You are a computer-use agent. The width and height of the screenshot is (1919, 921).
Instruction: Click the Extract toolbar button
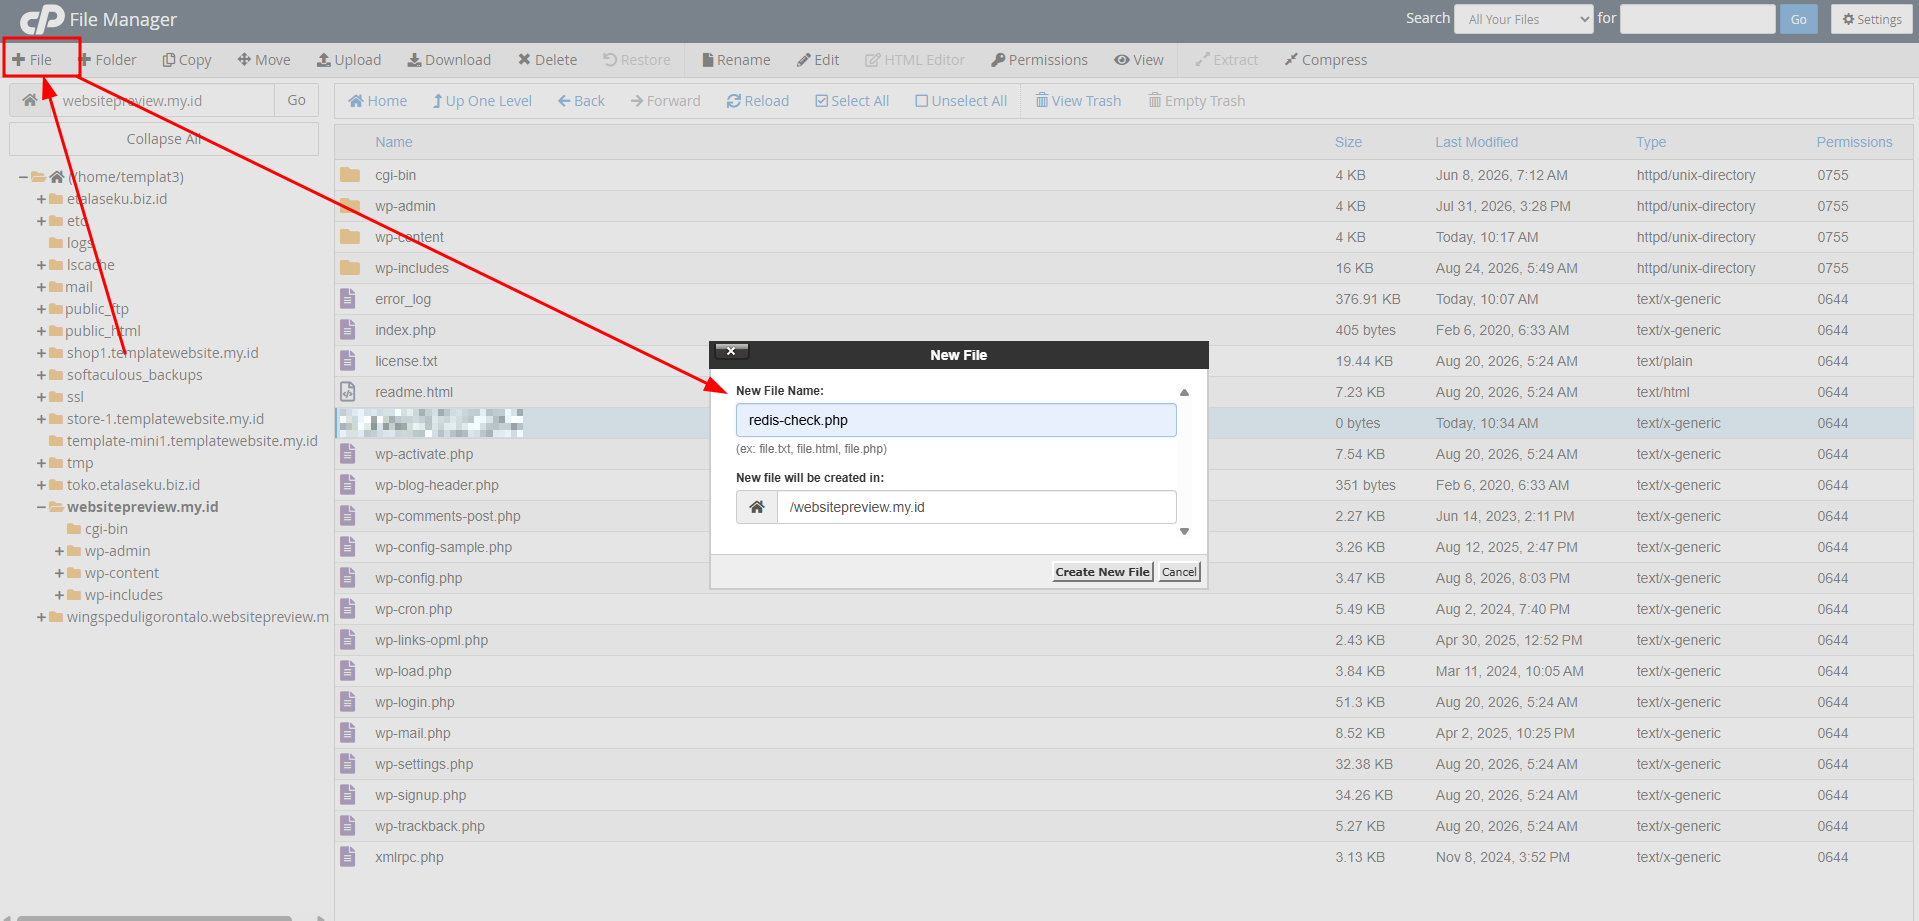(x=1226, y=60)
